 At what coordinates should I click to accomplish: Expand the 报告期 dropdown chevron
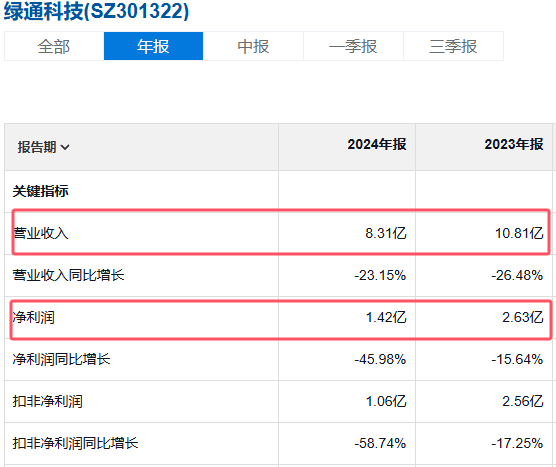(65, 147)
